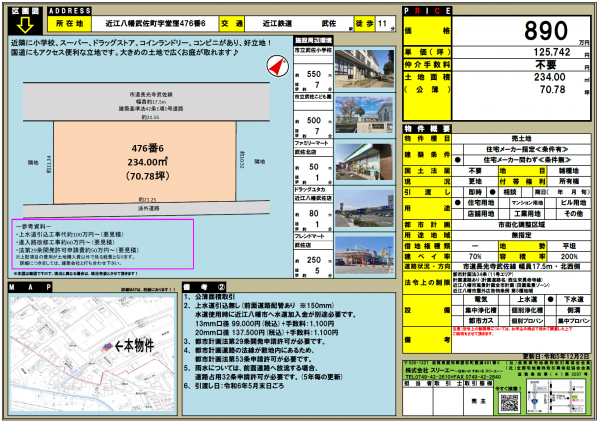Click the 売主 transaction mode cell
The width and height of the screenshot is (600, 423).
(x=478, y=401)
